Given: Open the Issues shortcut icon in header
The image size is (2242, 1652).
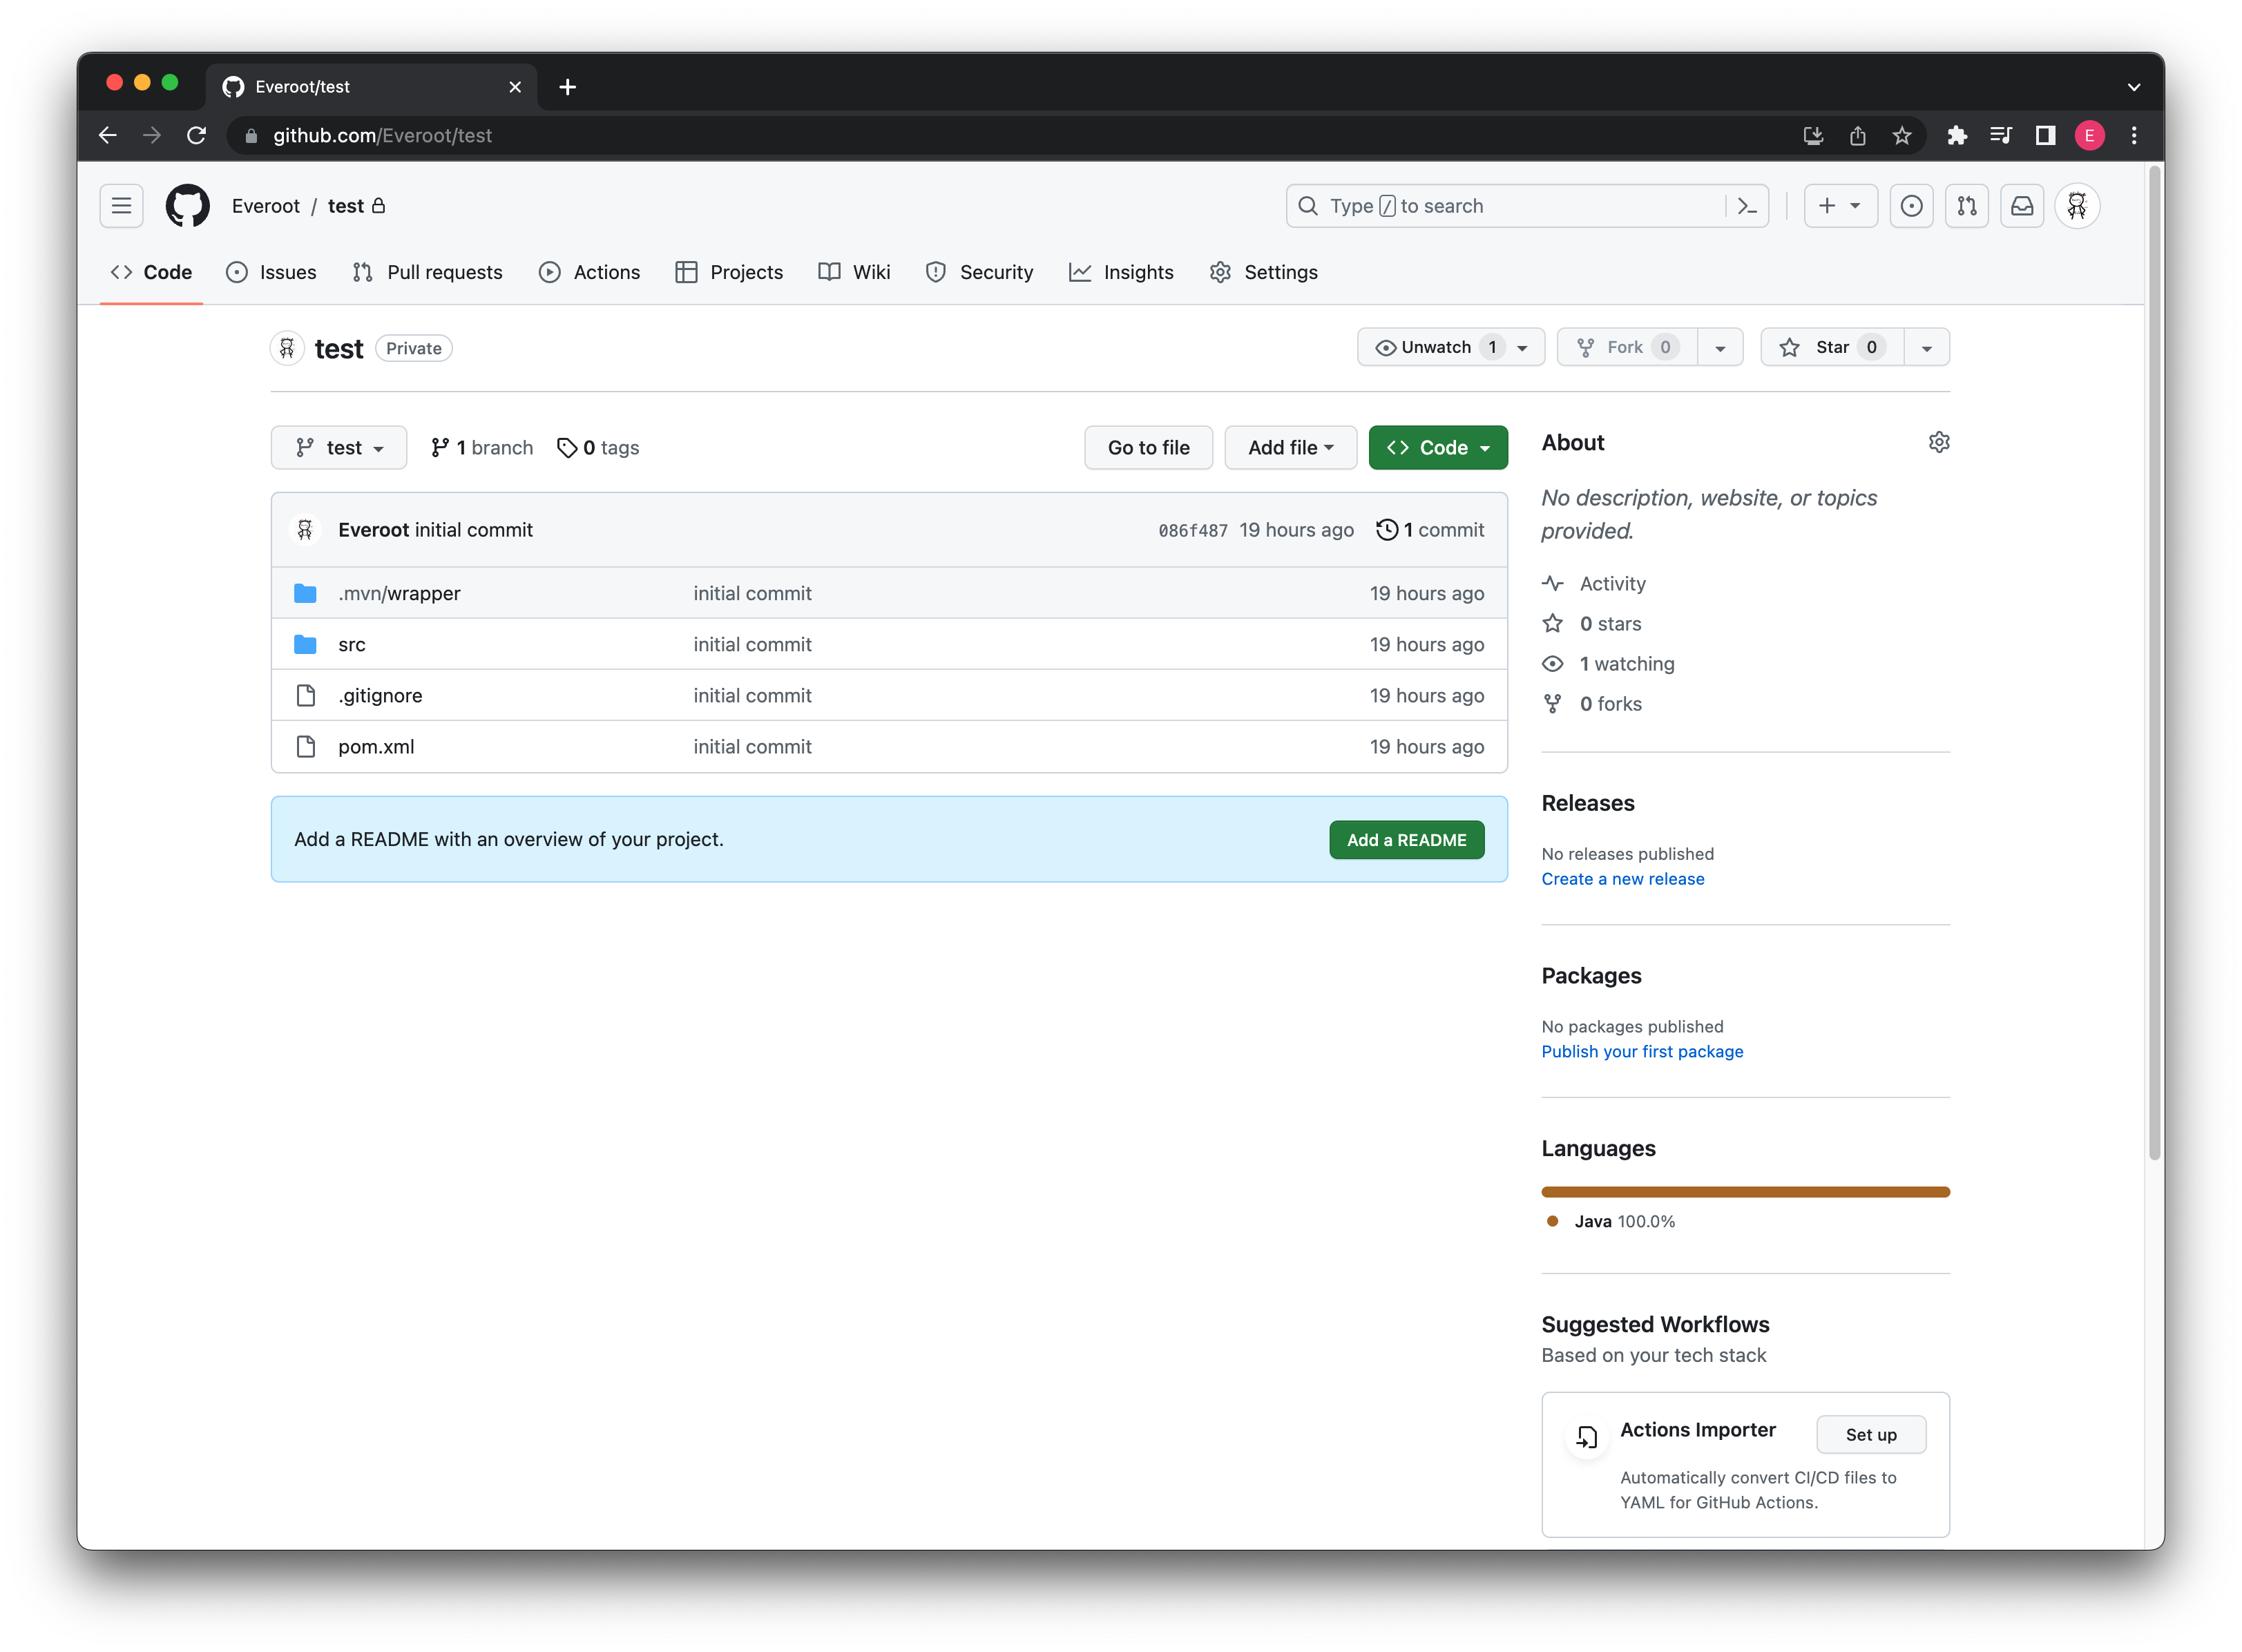Looking at the screenshot, I should pyautogui.click(x=1910, y=206).
